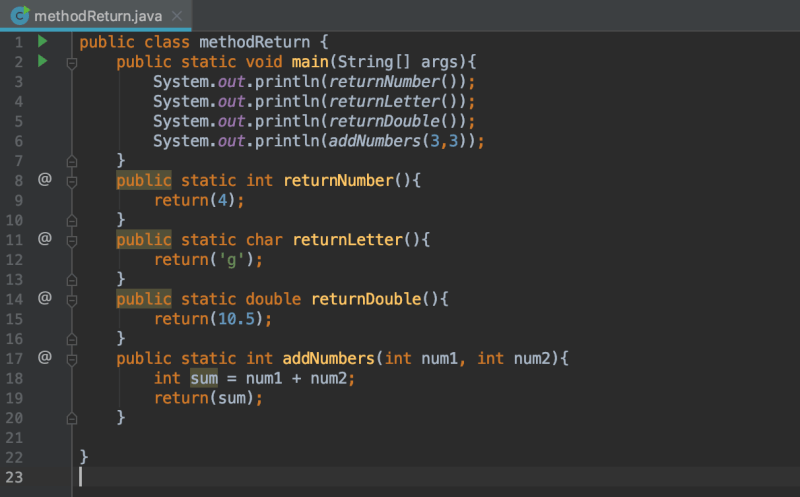Click the class closing brace on line 22

pos(84,457)
